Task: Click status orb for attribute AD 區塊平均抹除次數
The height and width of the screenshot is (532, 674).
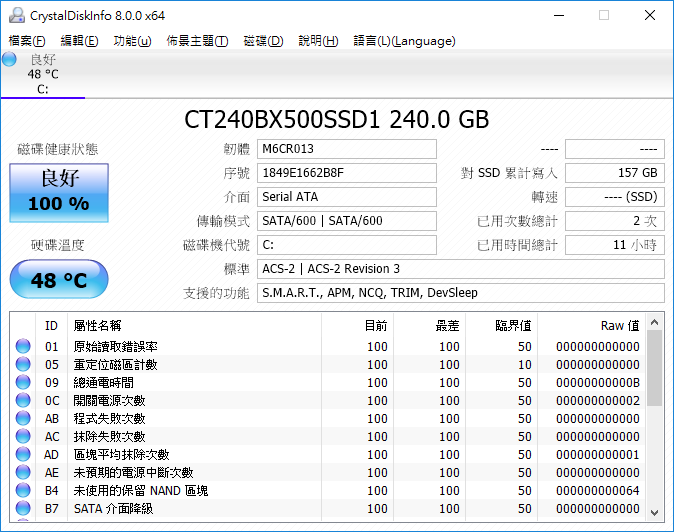Action: [x=23, y=455]
